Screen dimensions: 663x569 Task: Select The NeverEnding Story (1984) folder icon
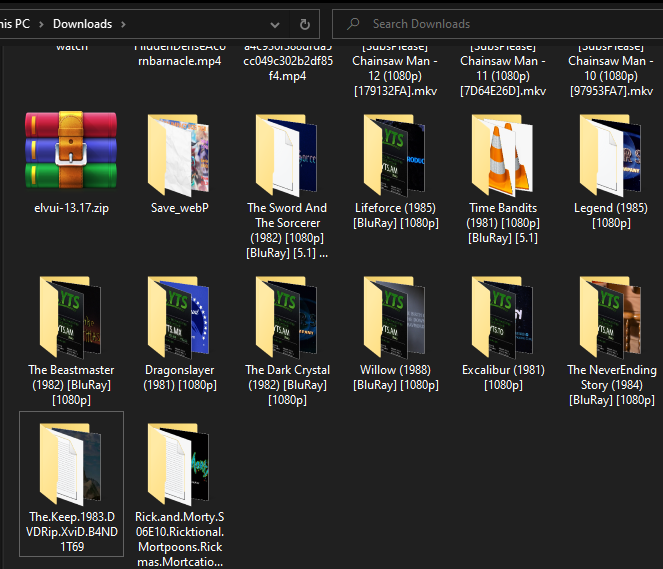tap(611, 317)
